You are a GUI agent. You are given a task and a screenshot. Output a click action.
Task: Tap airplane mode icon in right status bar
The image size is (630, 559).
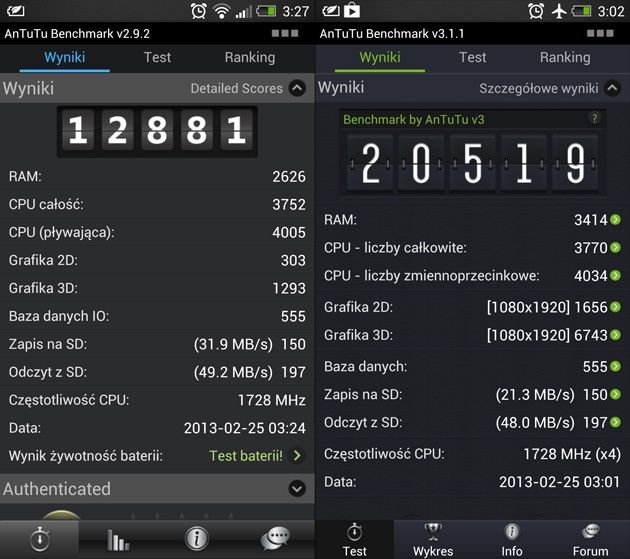[559, 11]
